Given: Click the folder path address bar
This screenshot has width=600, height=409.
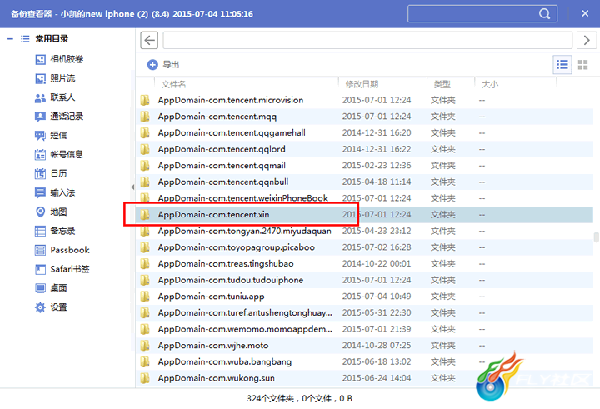Looking at the screenshot, I should [x=367, y=40].
